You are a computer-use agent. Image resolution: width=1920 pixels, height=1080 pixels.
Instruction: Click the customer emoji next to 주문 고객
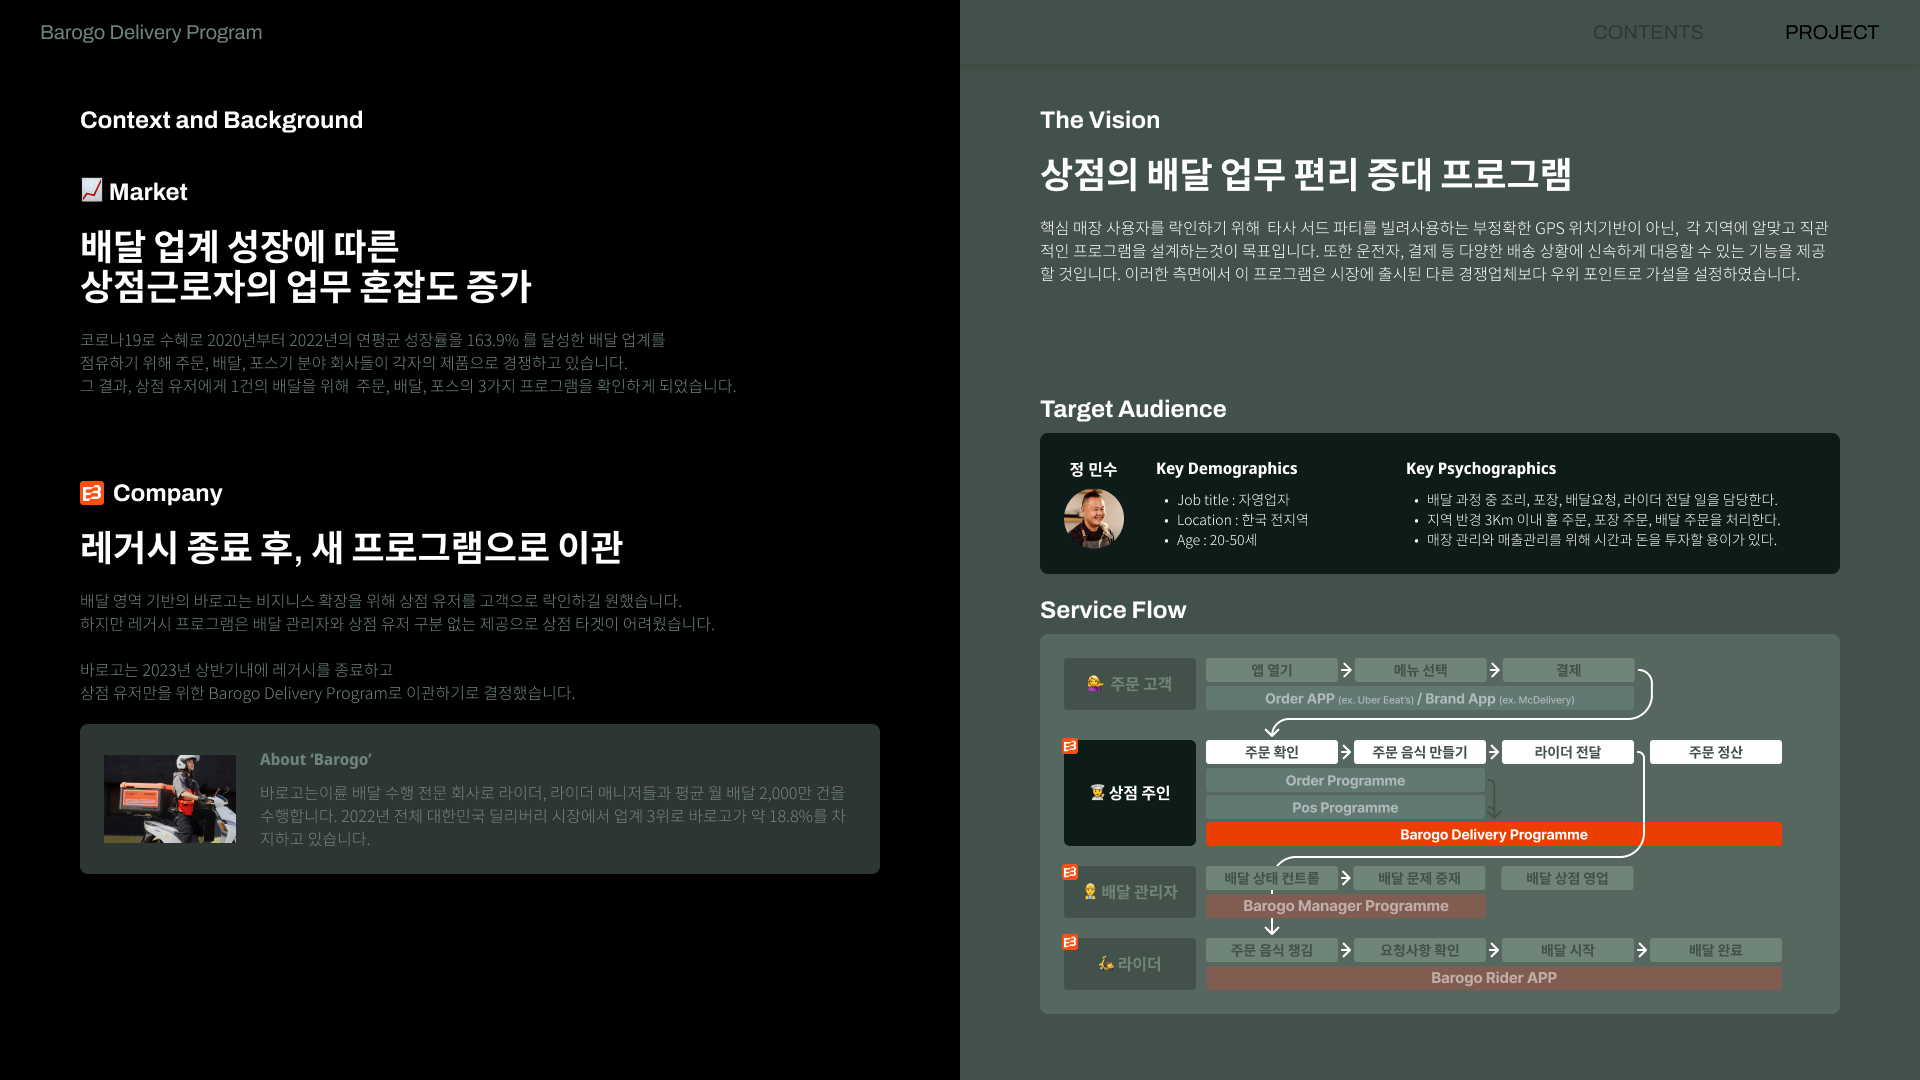1096,684
